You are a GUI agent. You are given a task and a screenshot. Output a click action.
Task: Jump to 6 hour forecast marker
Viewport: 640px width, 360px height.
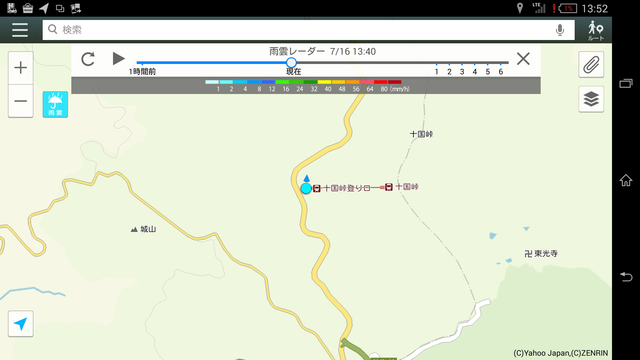pyautogui.click(x=501, y=71)
